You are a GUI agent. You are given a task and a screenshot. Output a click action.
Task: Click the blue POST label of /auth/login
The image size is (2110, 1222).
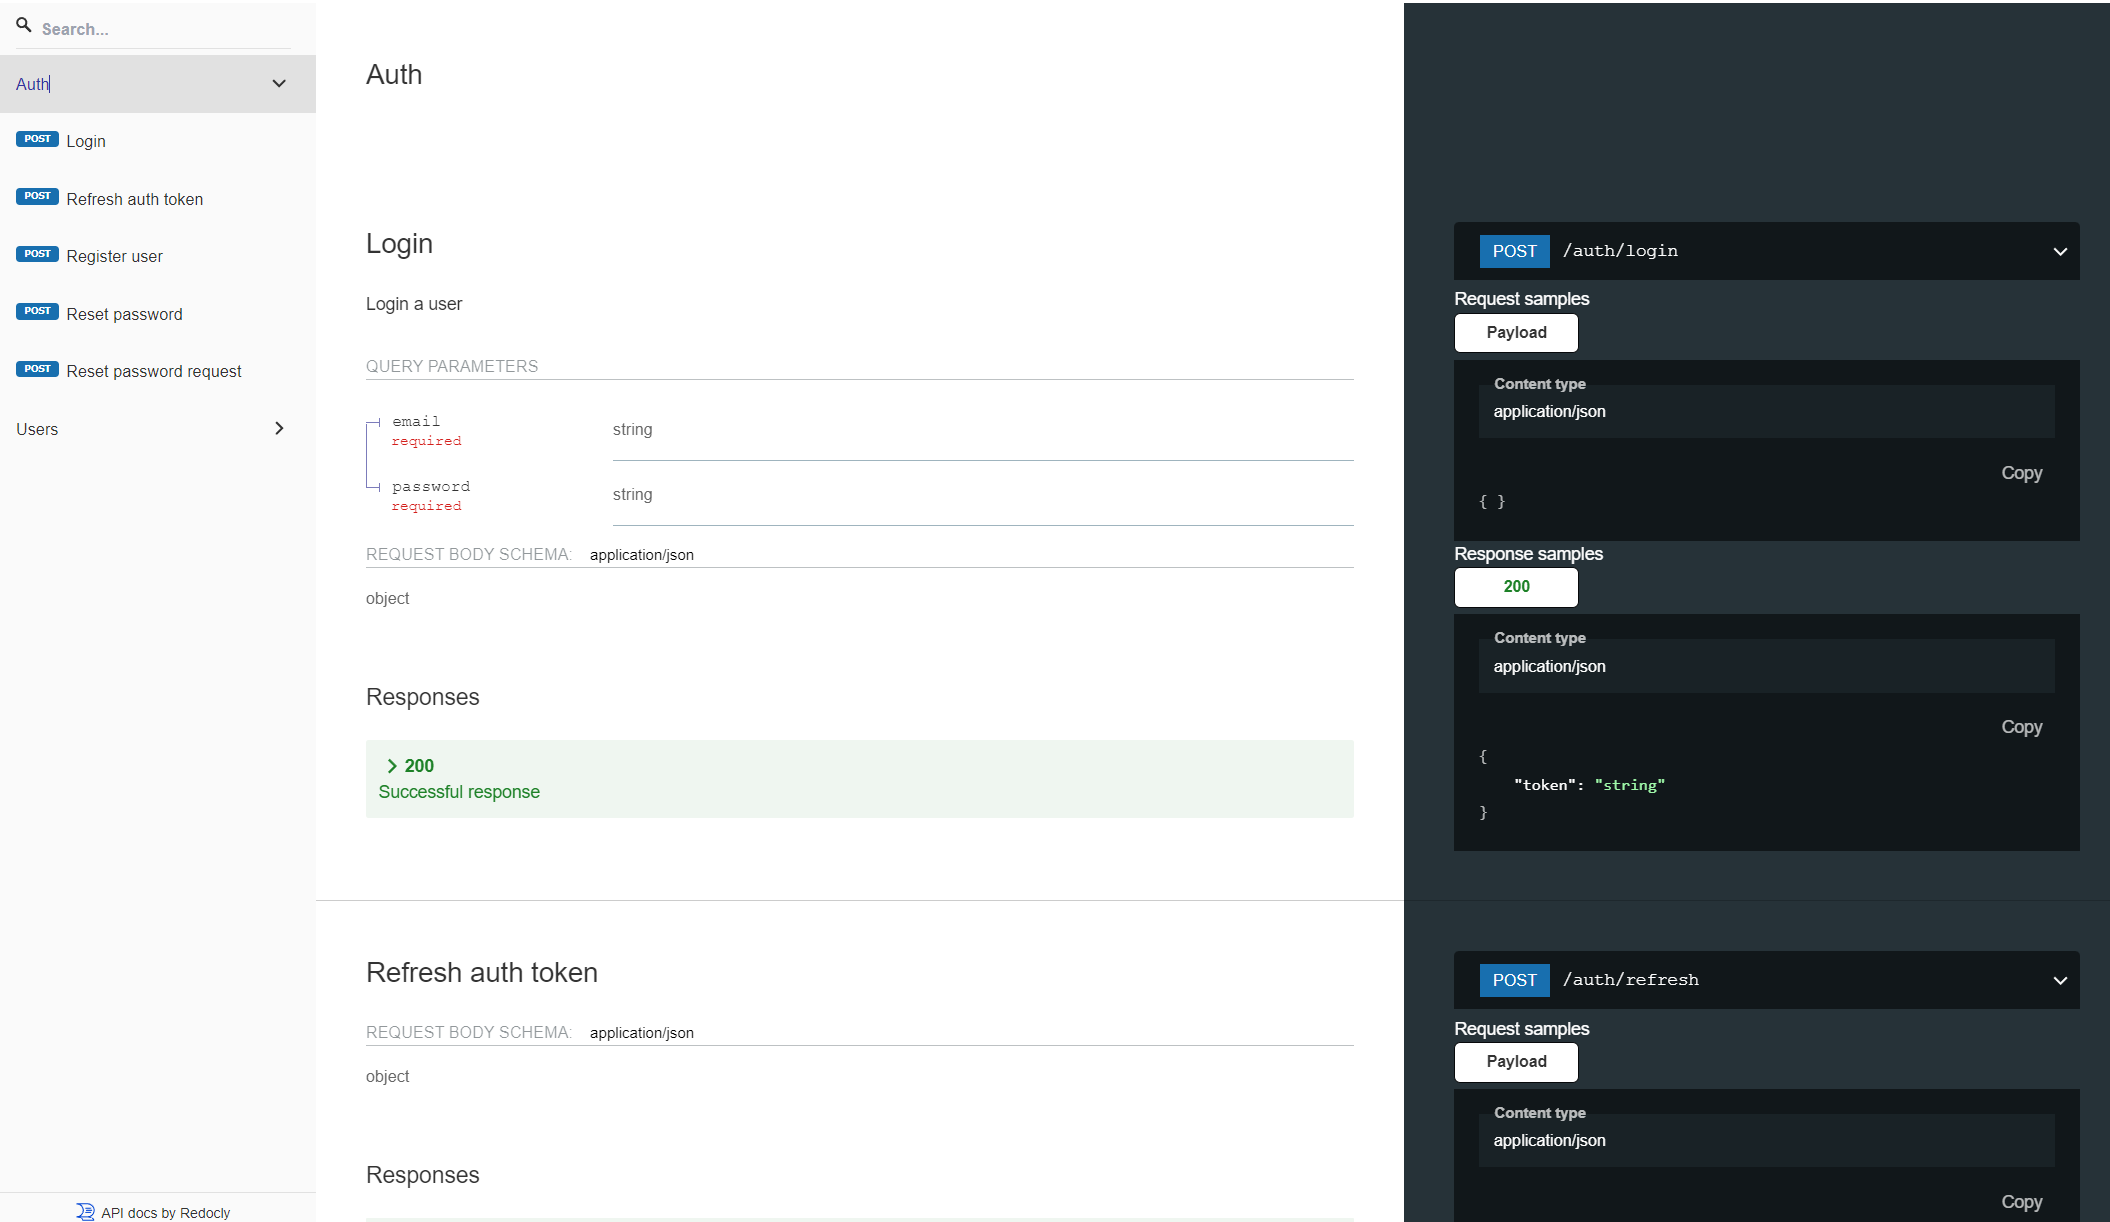pos(1514,251)
